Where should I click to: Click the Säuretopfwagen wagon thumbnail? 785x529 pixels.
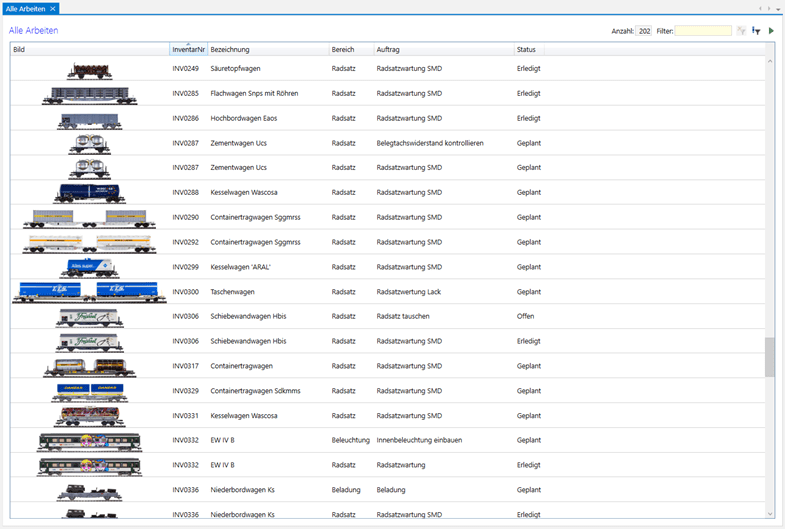pos(89,70)
